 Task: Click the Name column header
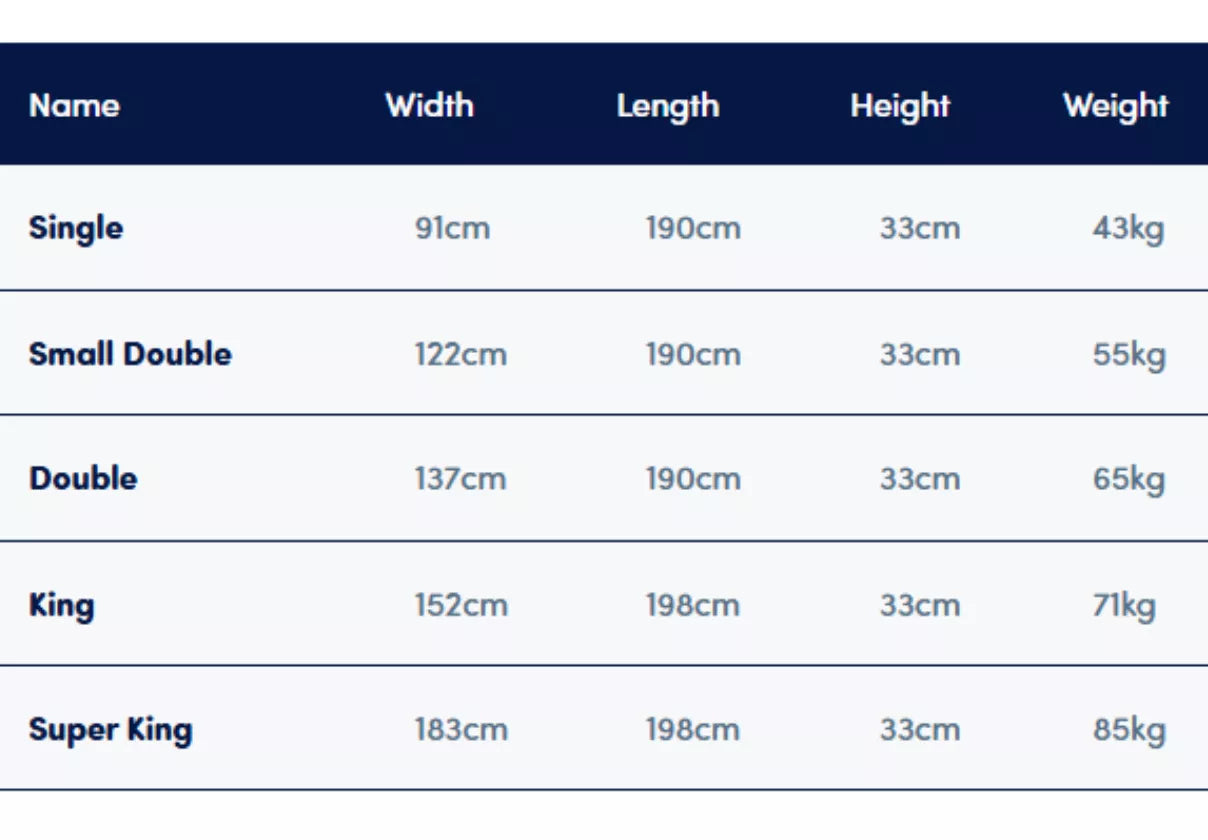click(x=74, y=105)
